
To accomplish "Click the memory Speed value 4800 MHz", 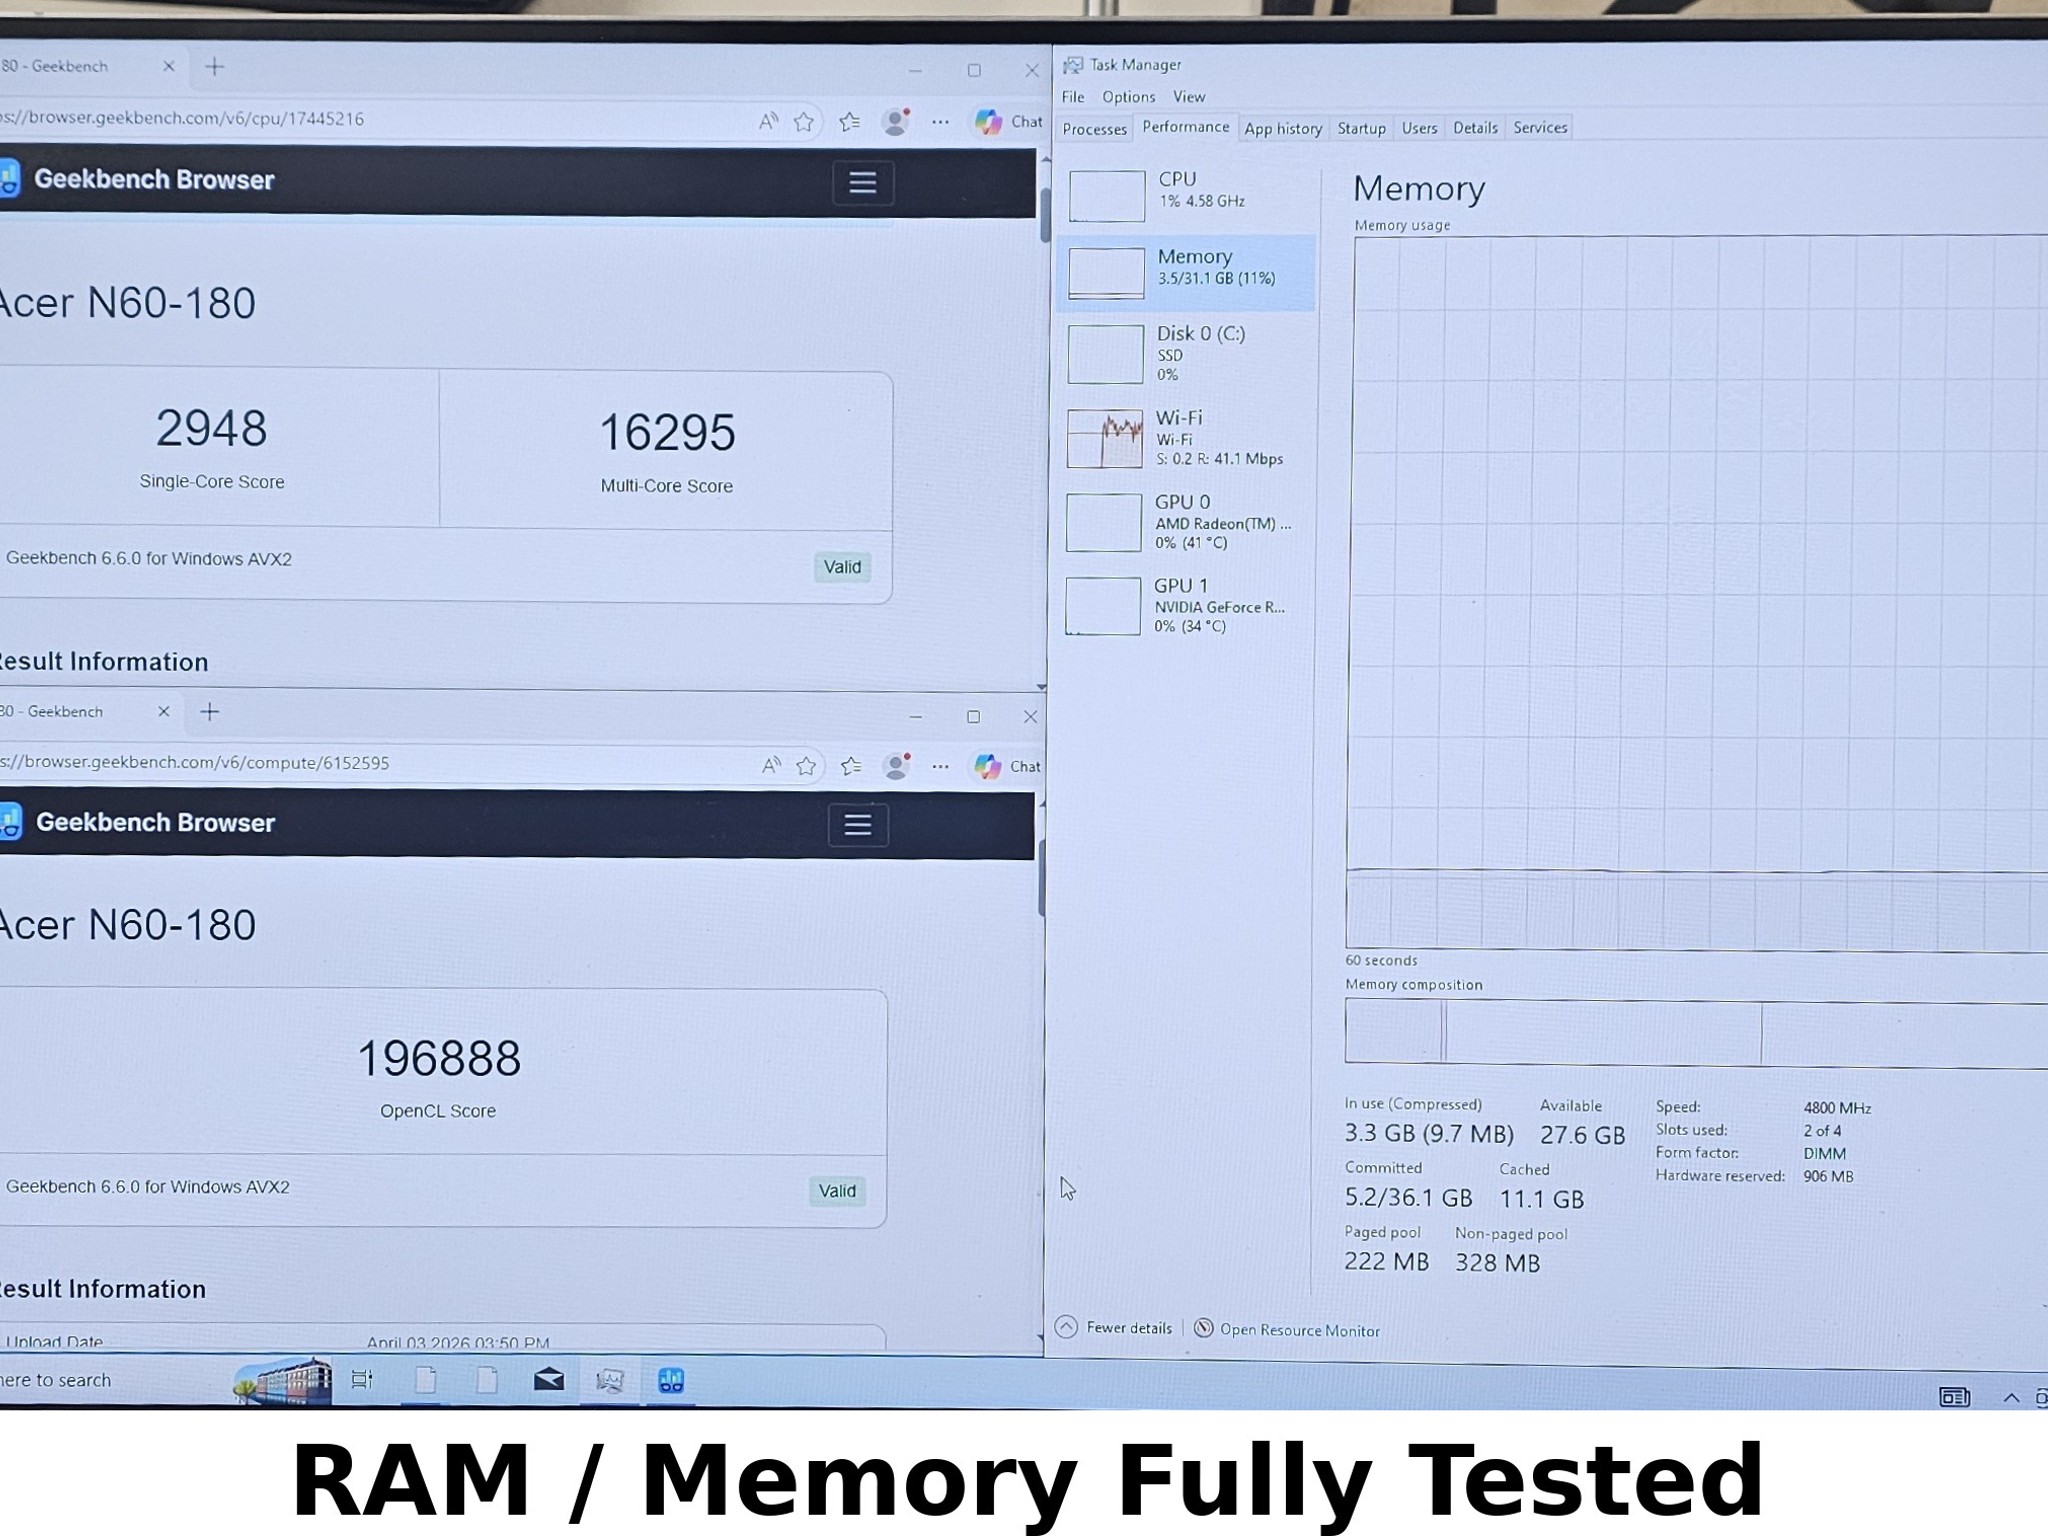I will pos(1837,1108).
